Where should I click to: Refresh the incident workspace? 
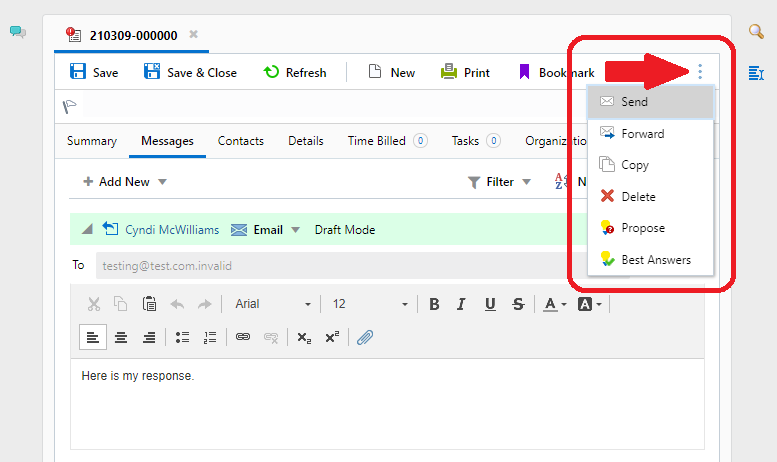[295, 72]
